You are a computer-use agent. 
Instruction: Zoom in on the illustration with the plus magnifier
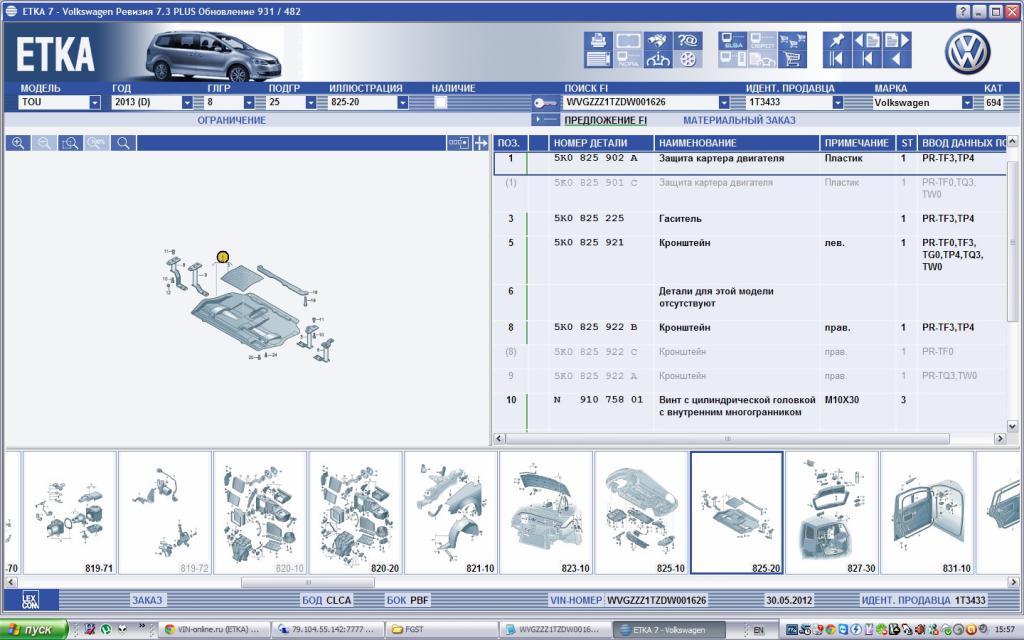18,143
